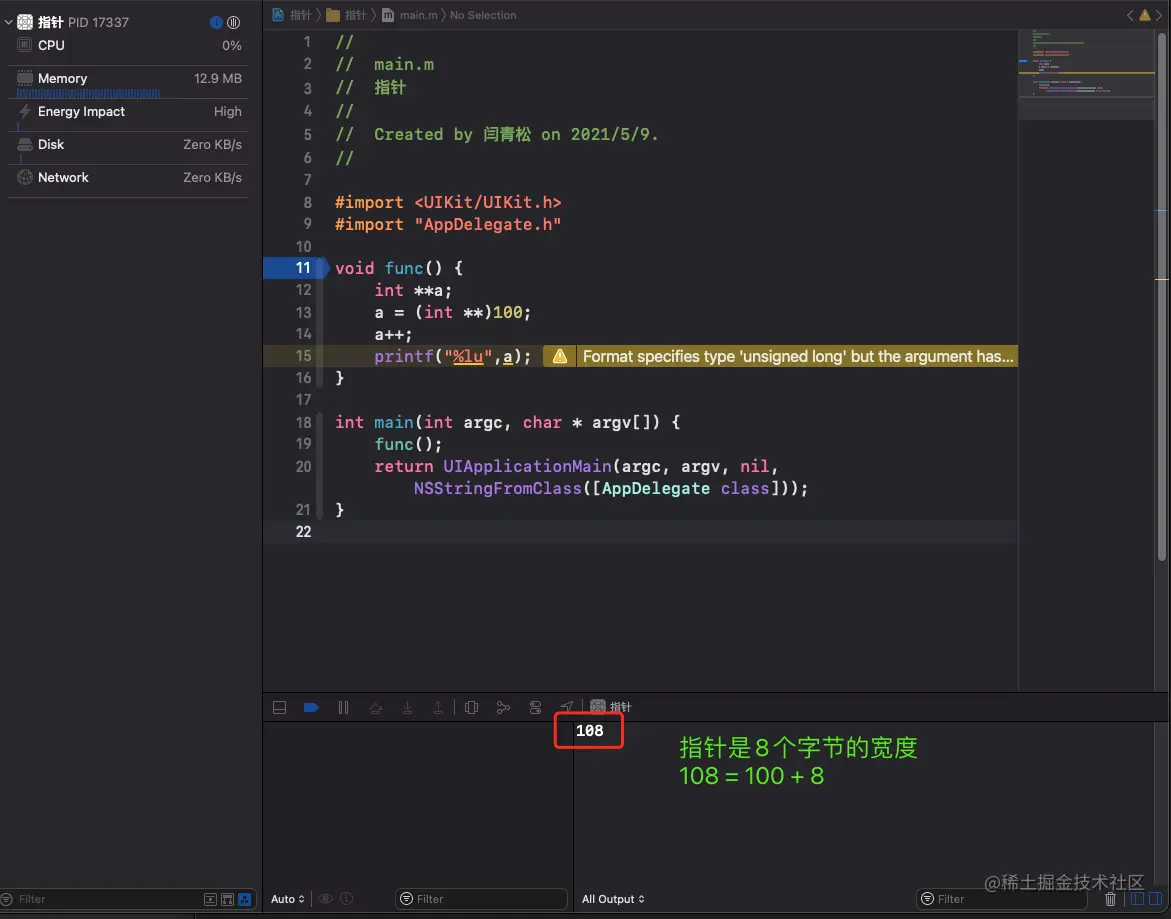Toggle the first navigator filter option icon
This screenshot has width=1171, height=919.
[210, 900]
